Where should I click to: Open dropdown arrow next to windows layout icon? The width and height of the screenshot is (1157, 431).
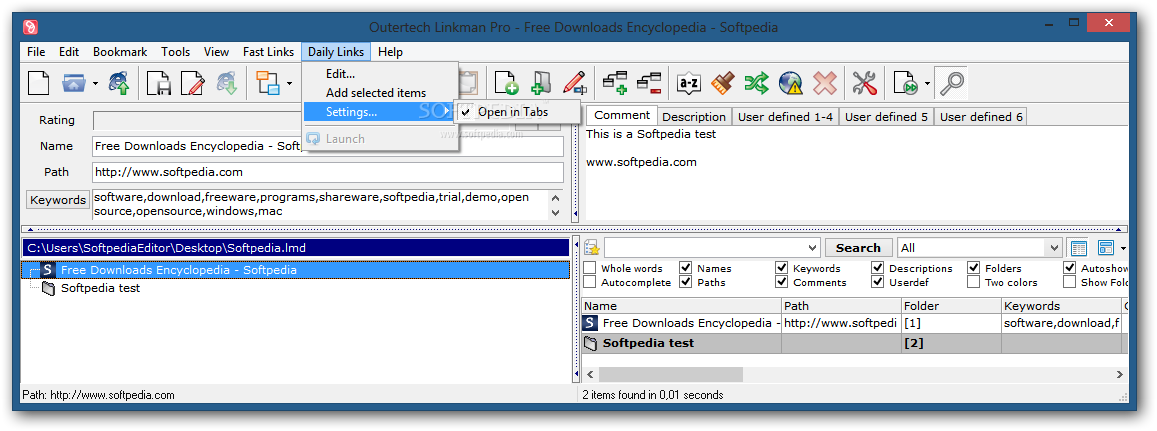(x=289, y=83)
